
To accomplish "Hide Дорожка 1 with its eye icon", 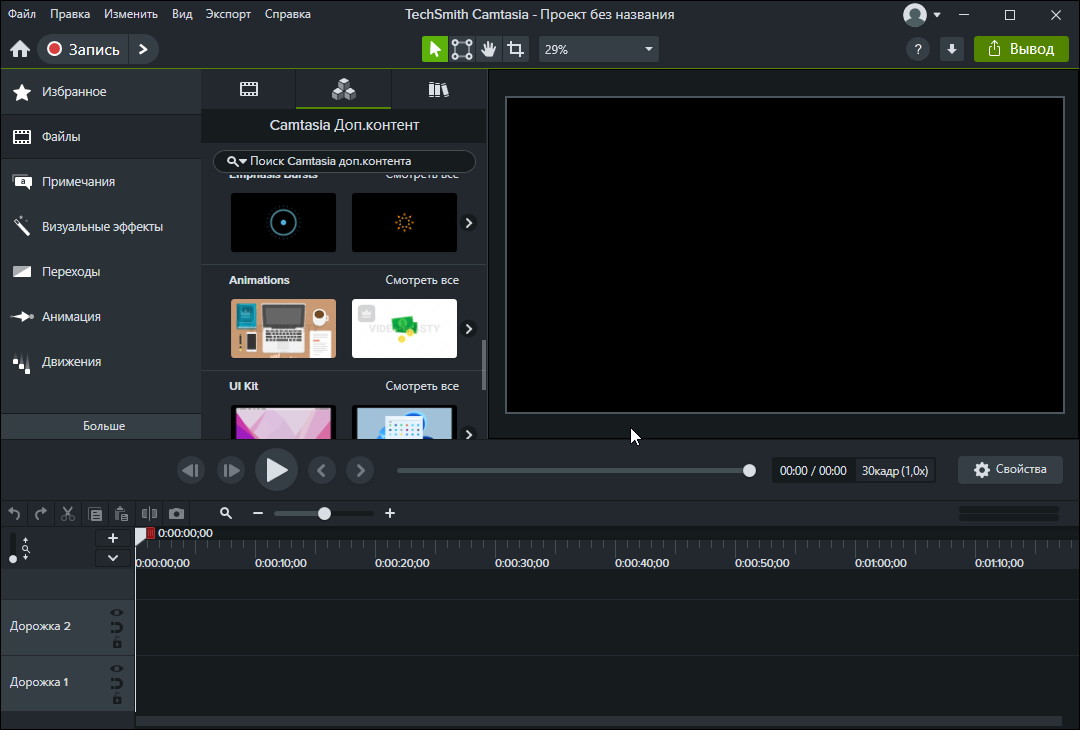I will tap(116, 669).
